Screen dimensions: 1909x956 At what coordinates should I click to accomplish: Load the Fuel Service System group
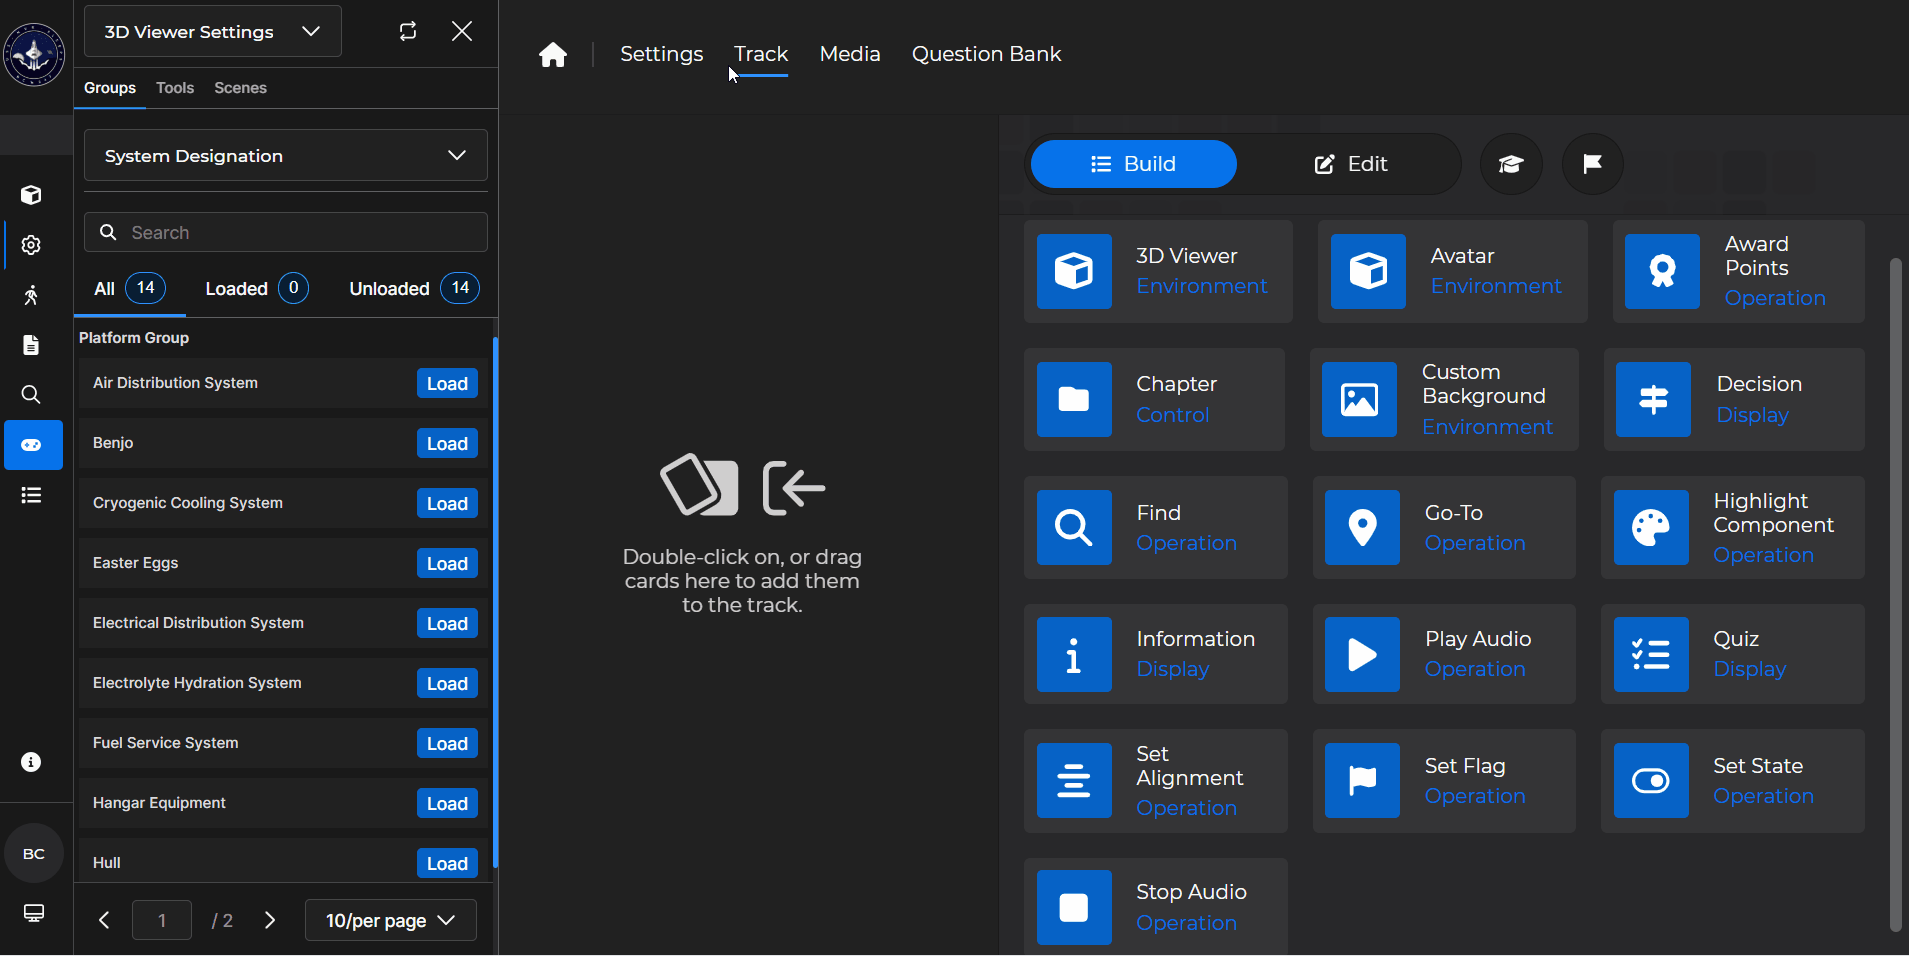pyautogui.click(x=447, y=744)
